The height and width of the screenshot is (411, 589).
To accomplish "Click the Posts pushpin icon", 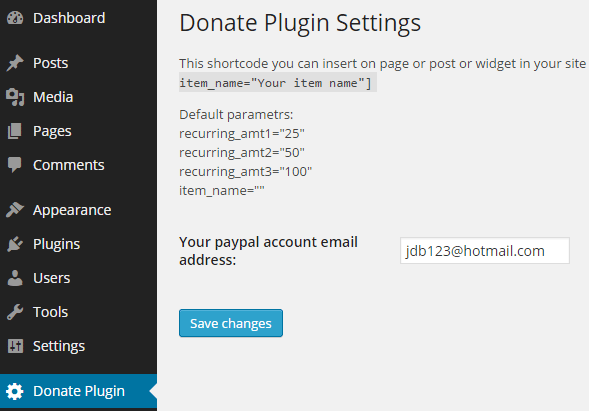I will tap(15, 63).
